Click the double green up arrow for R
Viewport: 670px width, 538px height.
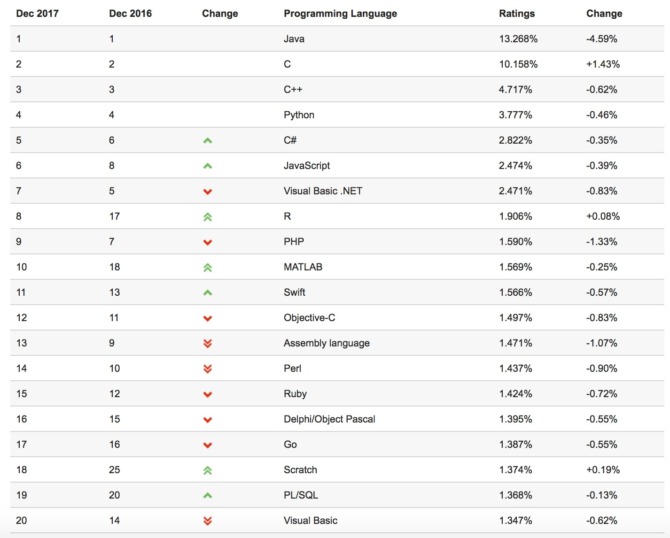pyautogui.click(x=207, y=217)
